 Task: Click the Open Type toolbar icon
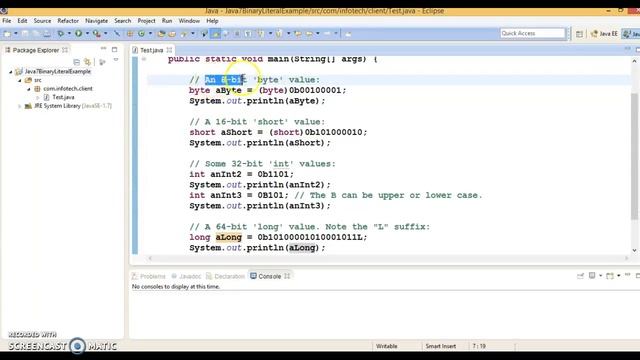161,34
